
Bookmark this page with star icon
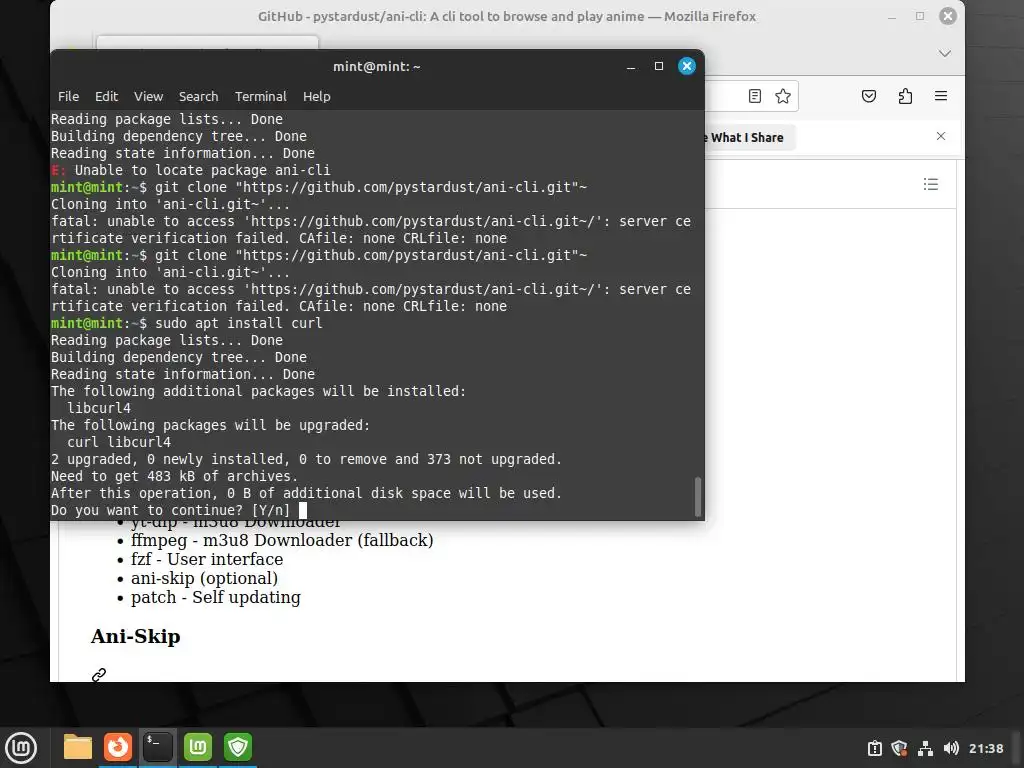783,97
